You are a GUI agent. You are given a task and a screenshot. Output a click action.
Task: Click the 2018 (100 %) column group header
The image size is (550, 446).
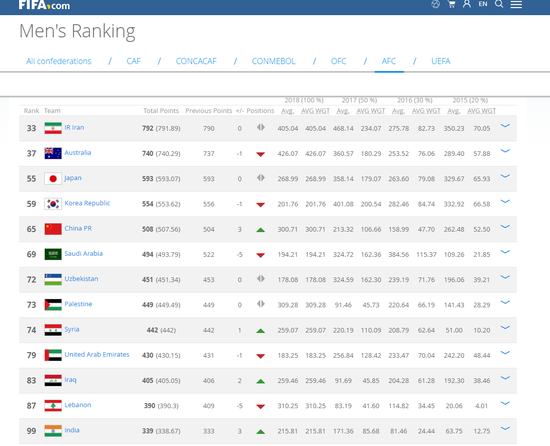(x=304, y=100)
